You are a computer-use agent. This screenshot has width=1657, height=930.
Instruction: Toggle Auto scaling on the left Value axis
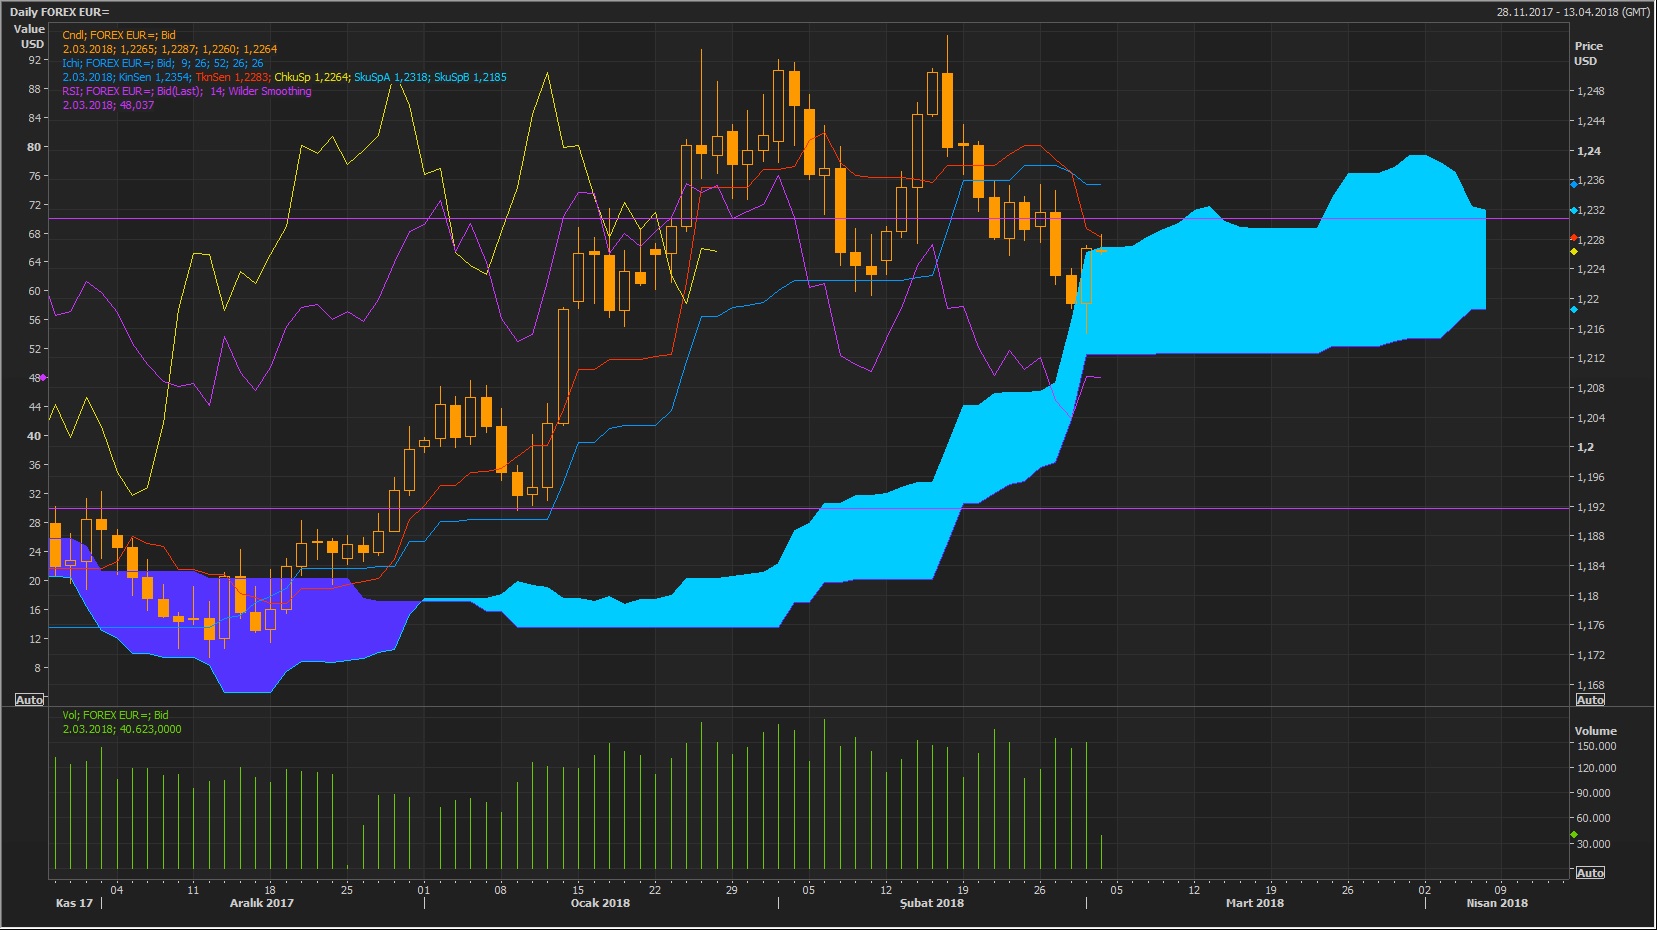coord(30,700)
